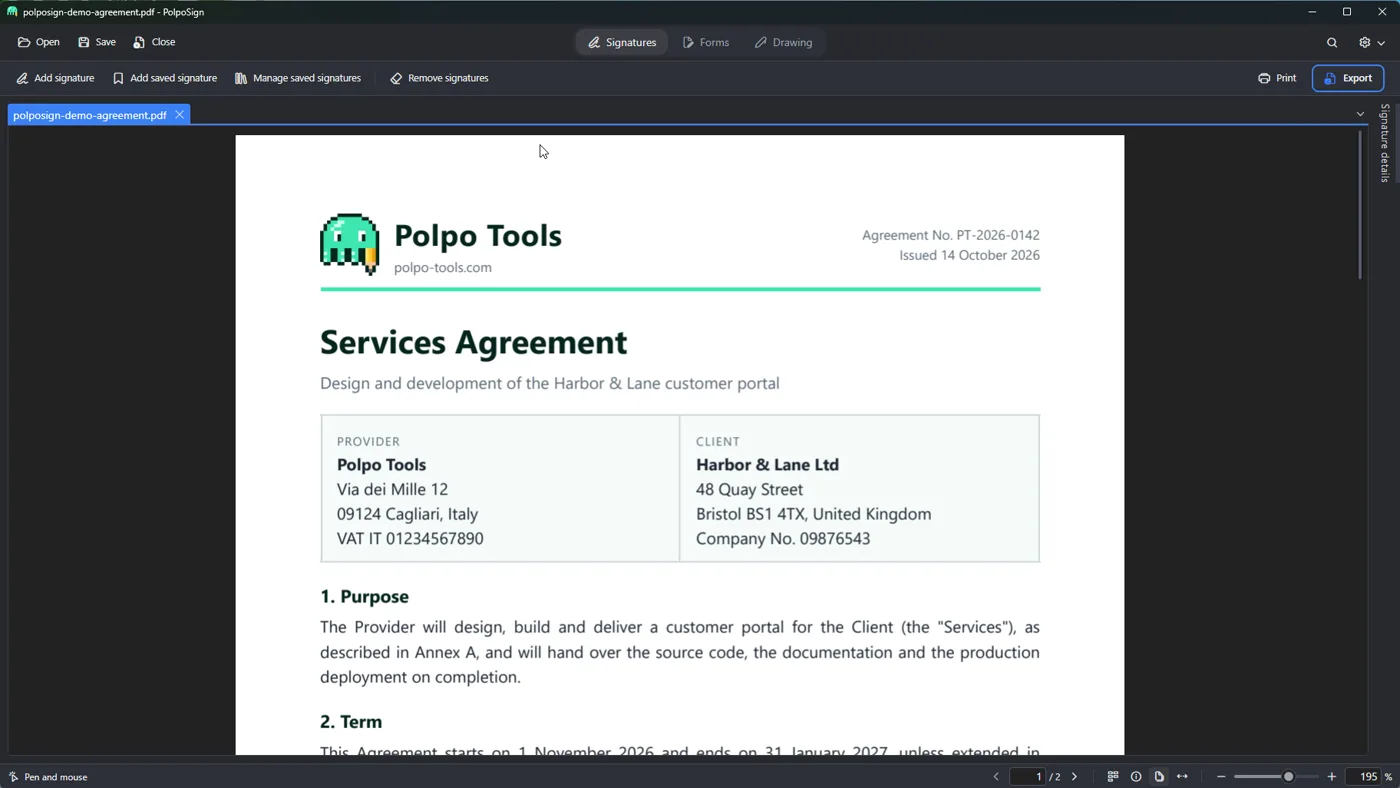Click the vertical document scrollbar

tap(1359, 205)
